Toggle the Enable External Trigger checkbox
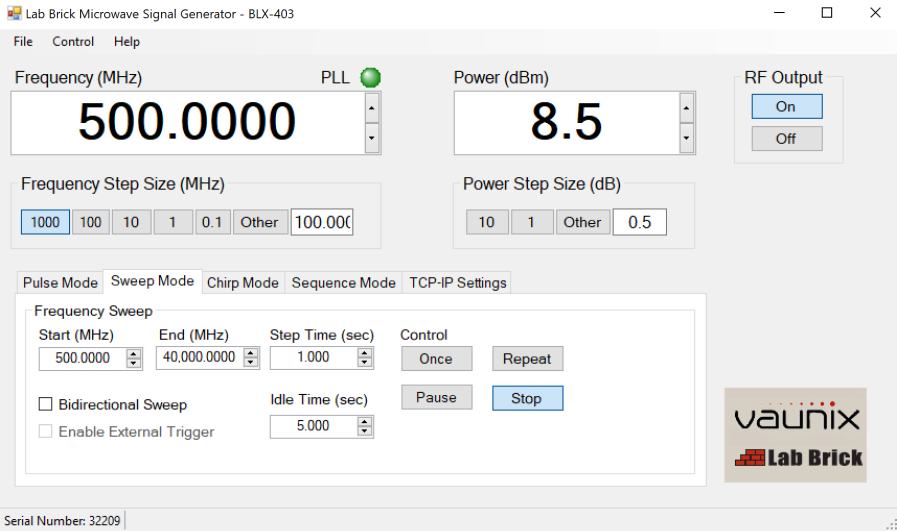This screenshot has width=897, height=531. (x=45, y=431)
